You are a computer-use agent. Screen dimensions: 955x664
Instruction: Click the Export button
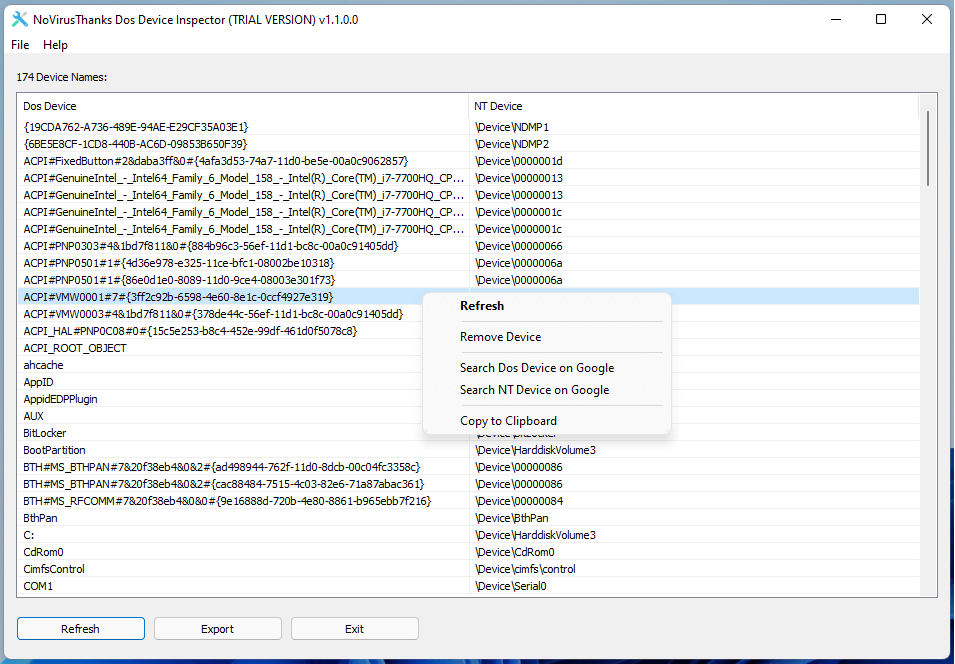pos(217,629)
